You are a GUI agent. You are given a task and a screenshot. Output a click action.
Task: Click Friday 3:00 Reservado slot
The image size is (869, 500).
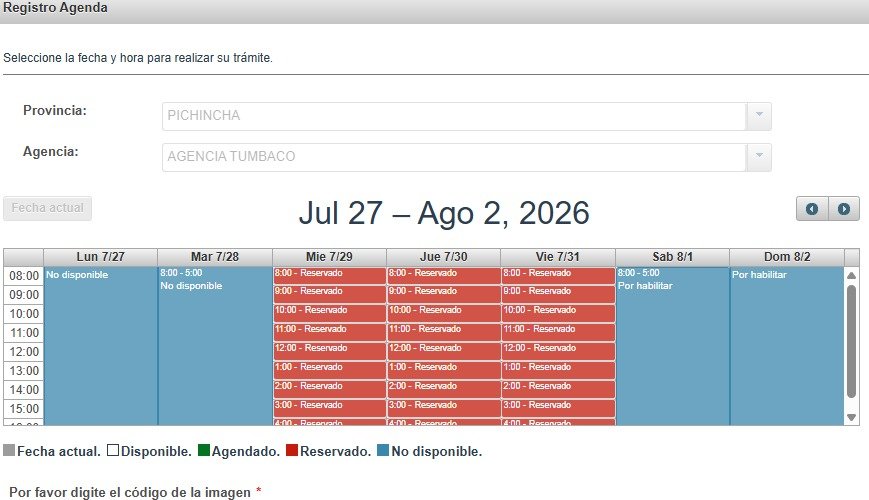(x=558, y=408)
